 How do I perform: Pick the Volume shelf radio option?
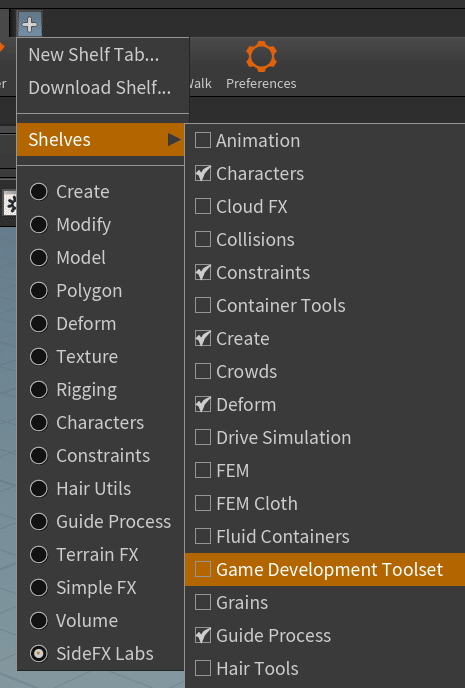click(x=39, y=620)
